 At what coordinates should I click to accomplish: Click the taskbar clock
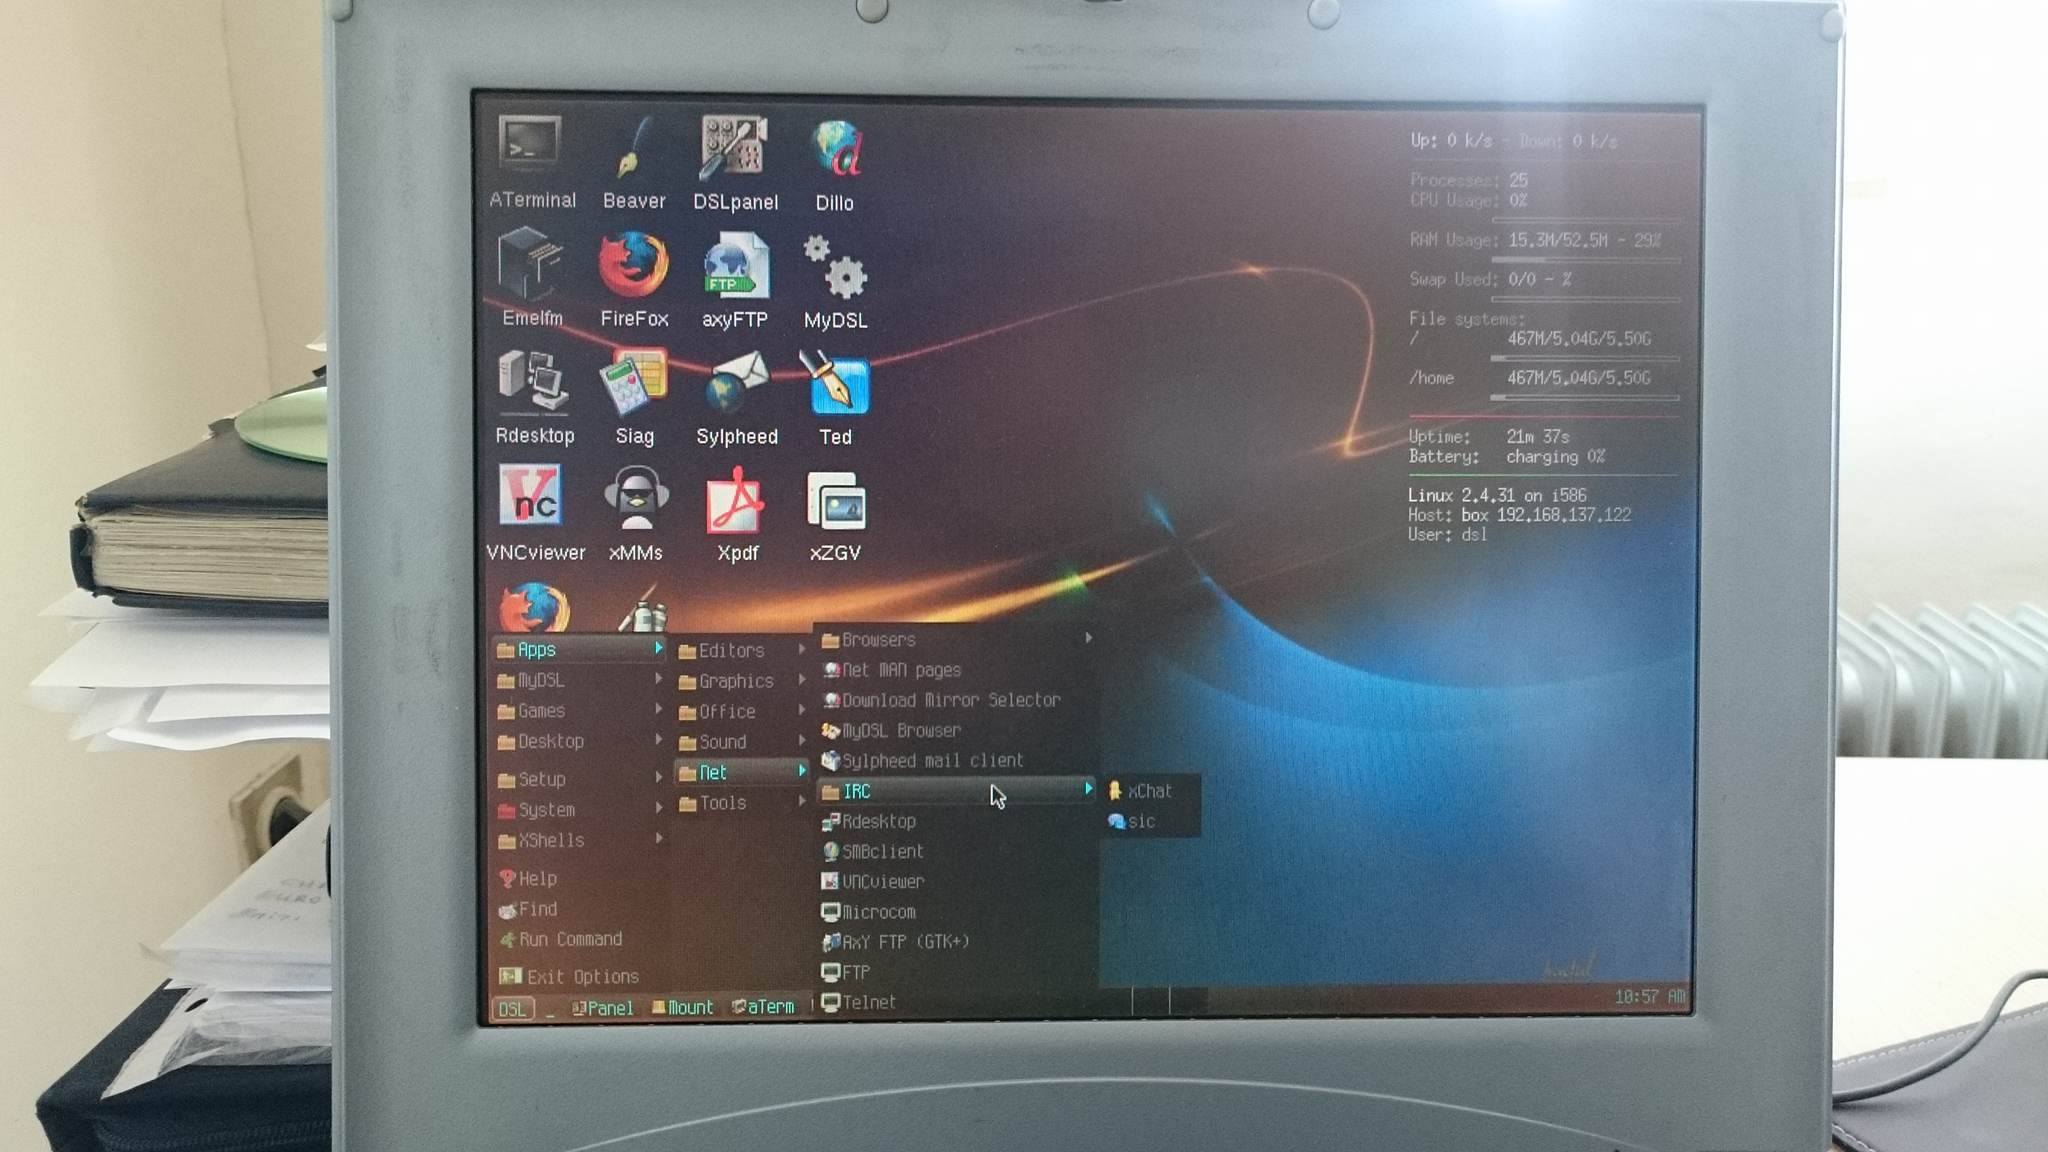[x=1649, y=997]
